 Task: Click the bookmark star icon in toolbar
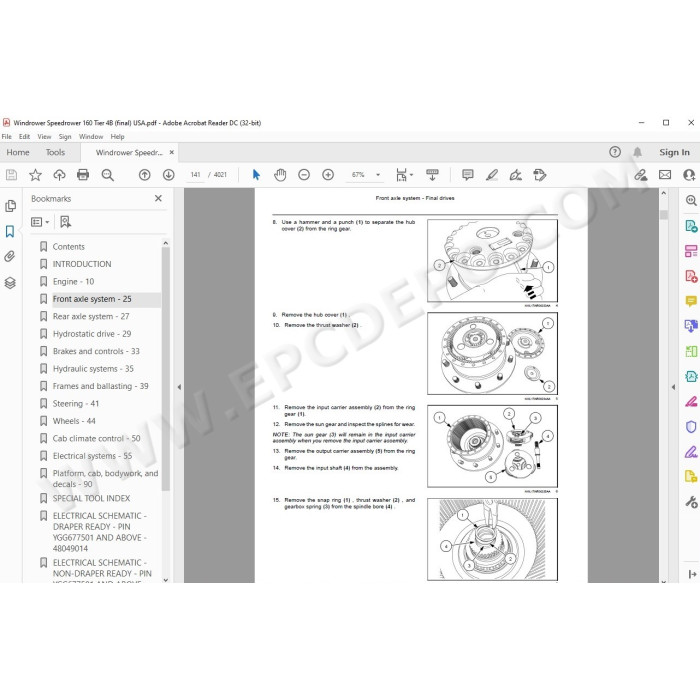click(35, 175)
